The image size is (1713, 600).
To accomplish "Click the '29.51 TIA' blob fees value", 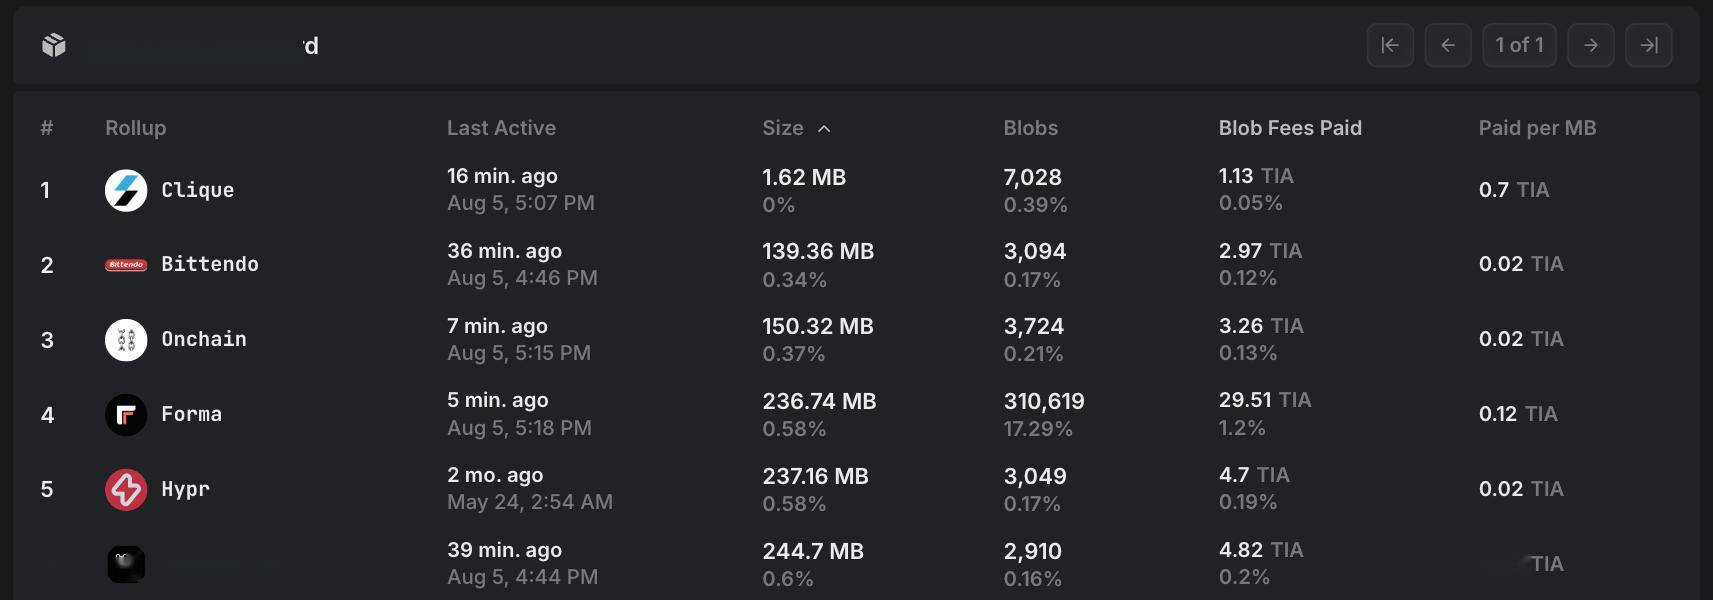I will [1265, 400].
